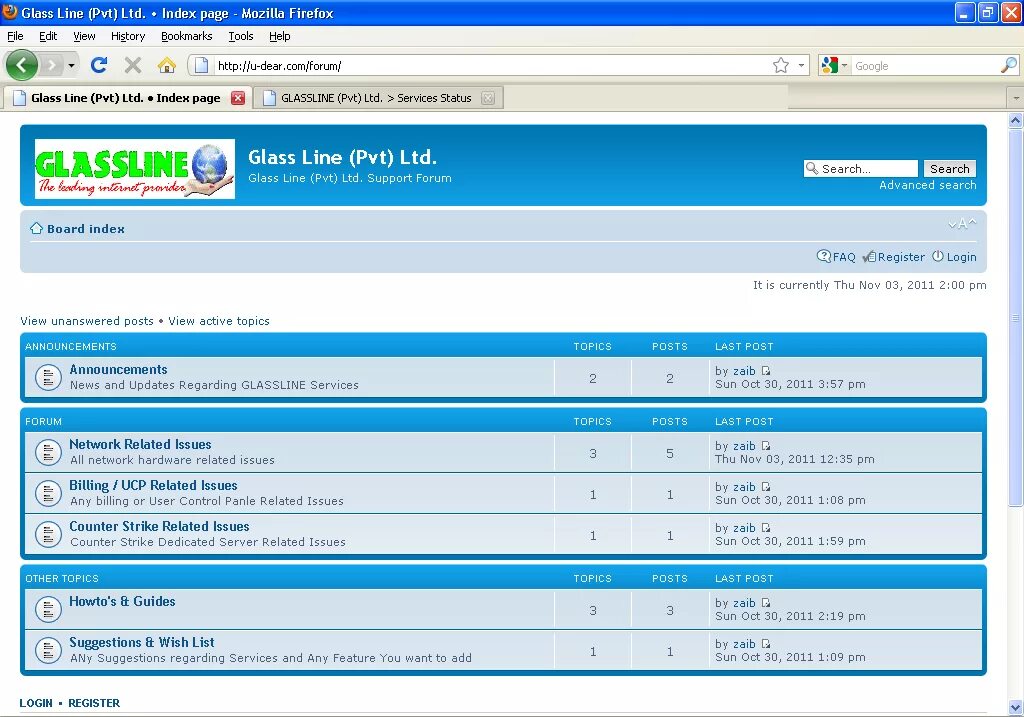Bookmark this page with the star icon
This screenshot has height=717, width=1024.
(780, 65)
